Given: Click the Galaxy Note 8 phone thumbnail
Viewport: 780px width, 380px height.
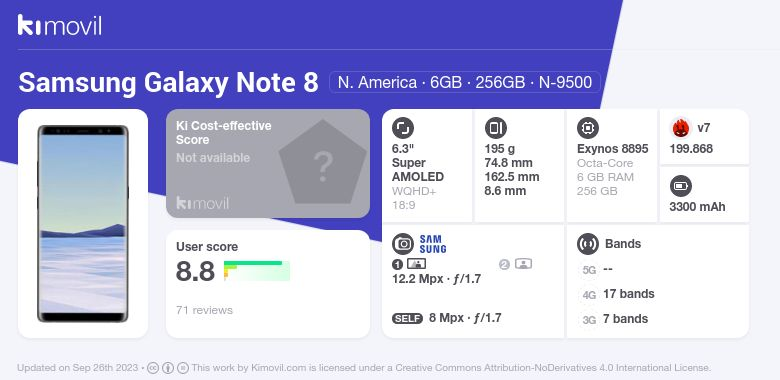Looking at the screenshot, I should click(83, 224).
